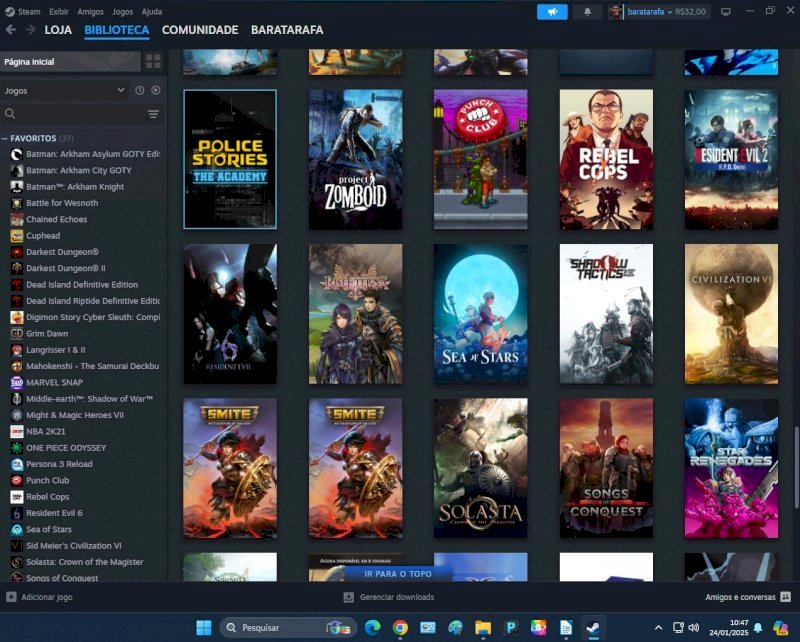Open the Steam announcements megaphone button
The image size is (800, 642).
point(552,12)
